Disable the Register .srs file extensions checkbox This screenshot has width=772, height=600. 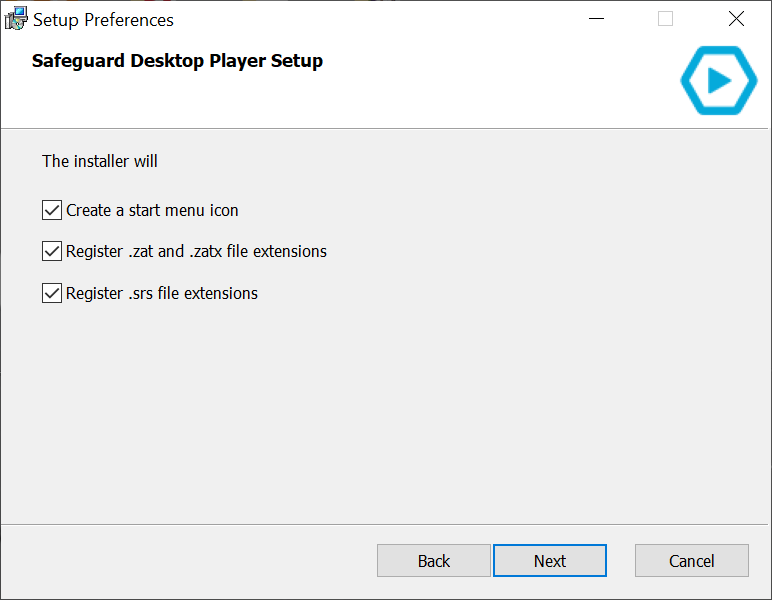52,293
